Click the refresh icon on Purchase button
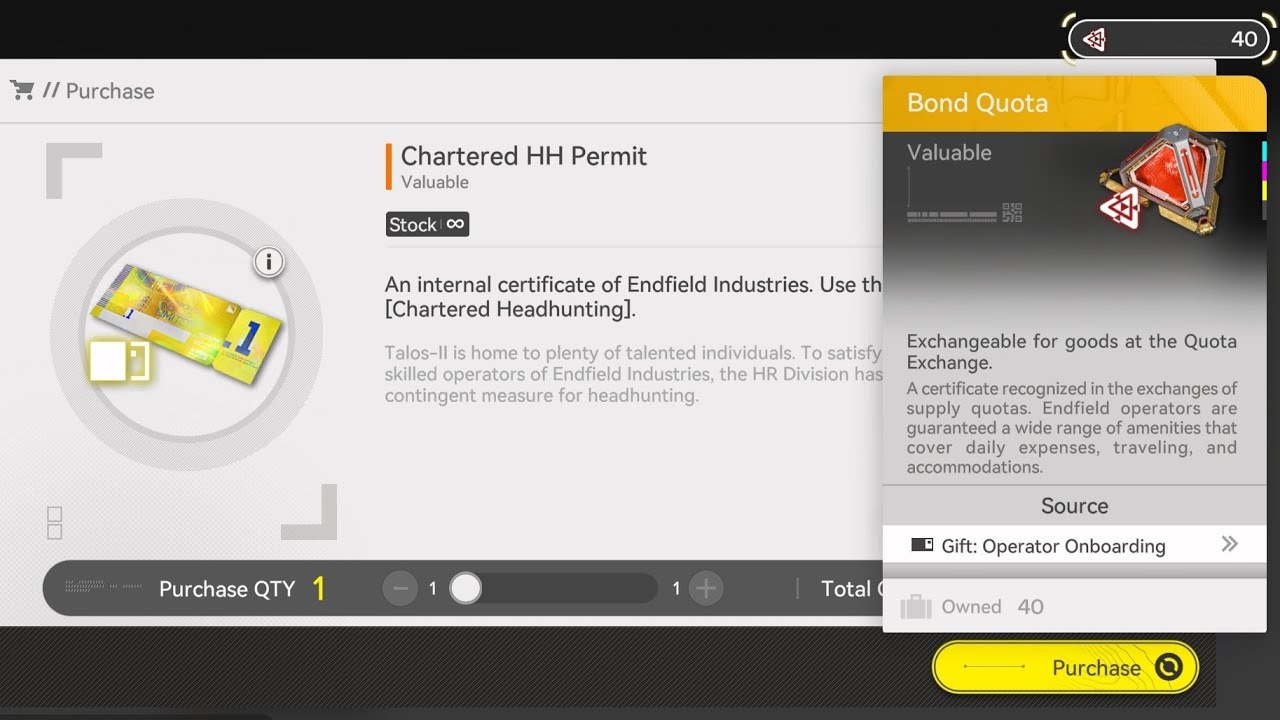 (1168, 667)
